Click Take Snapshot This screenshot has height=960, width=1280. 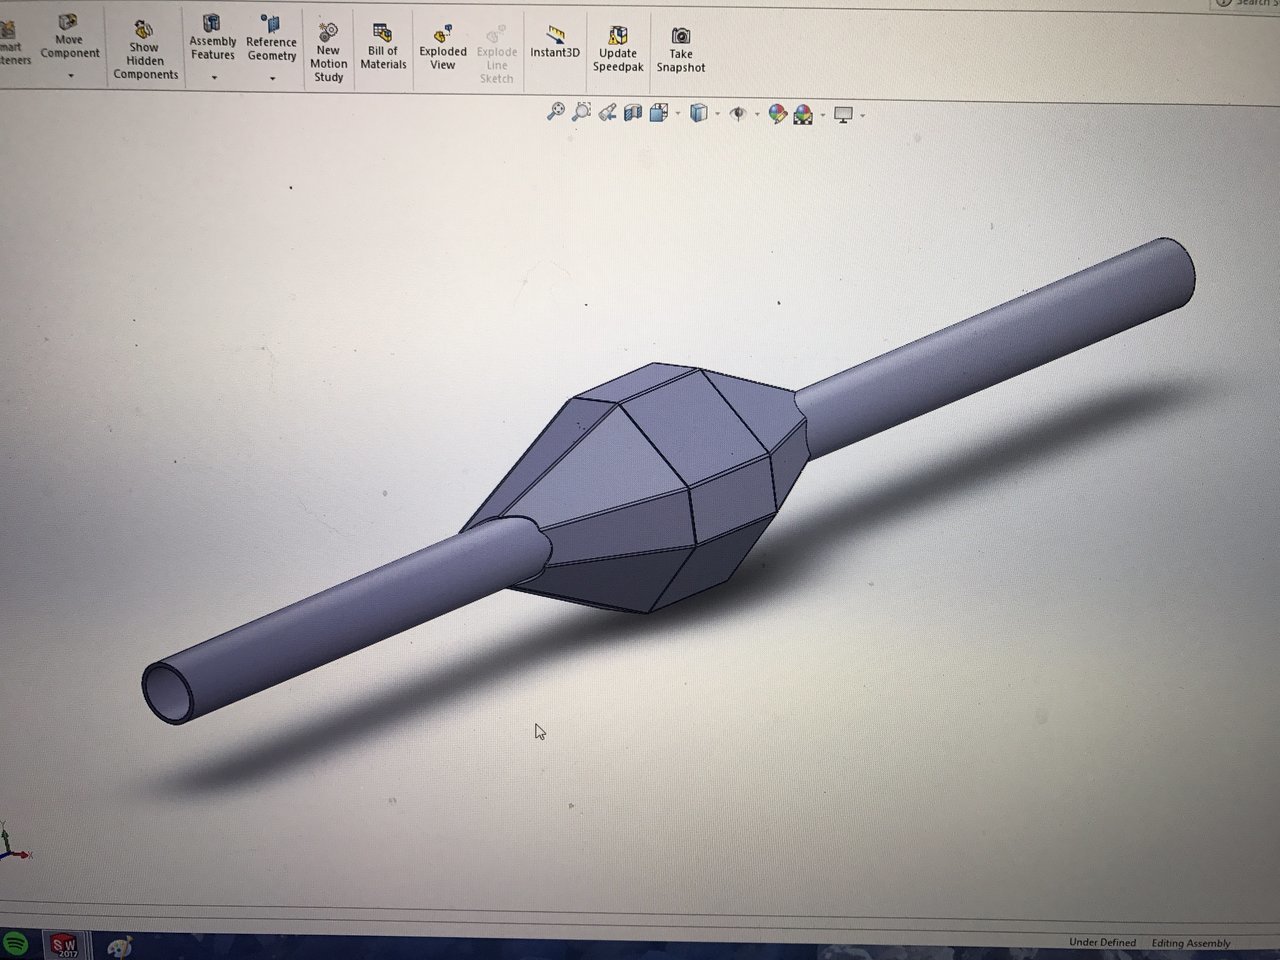tap(680, 51)
